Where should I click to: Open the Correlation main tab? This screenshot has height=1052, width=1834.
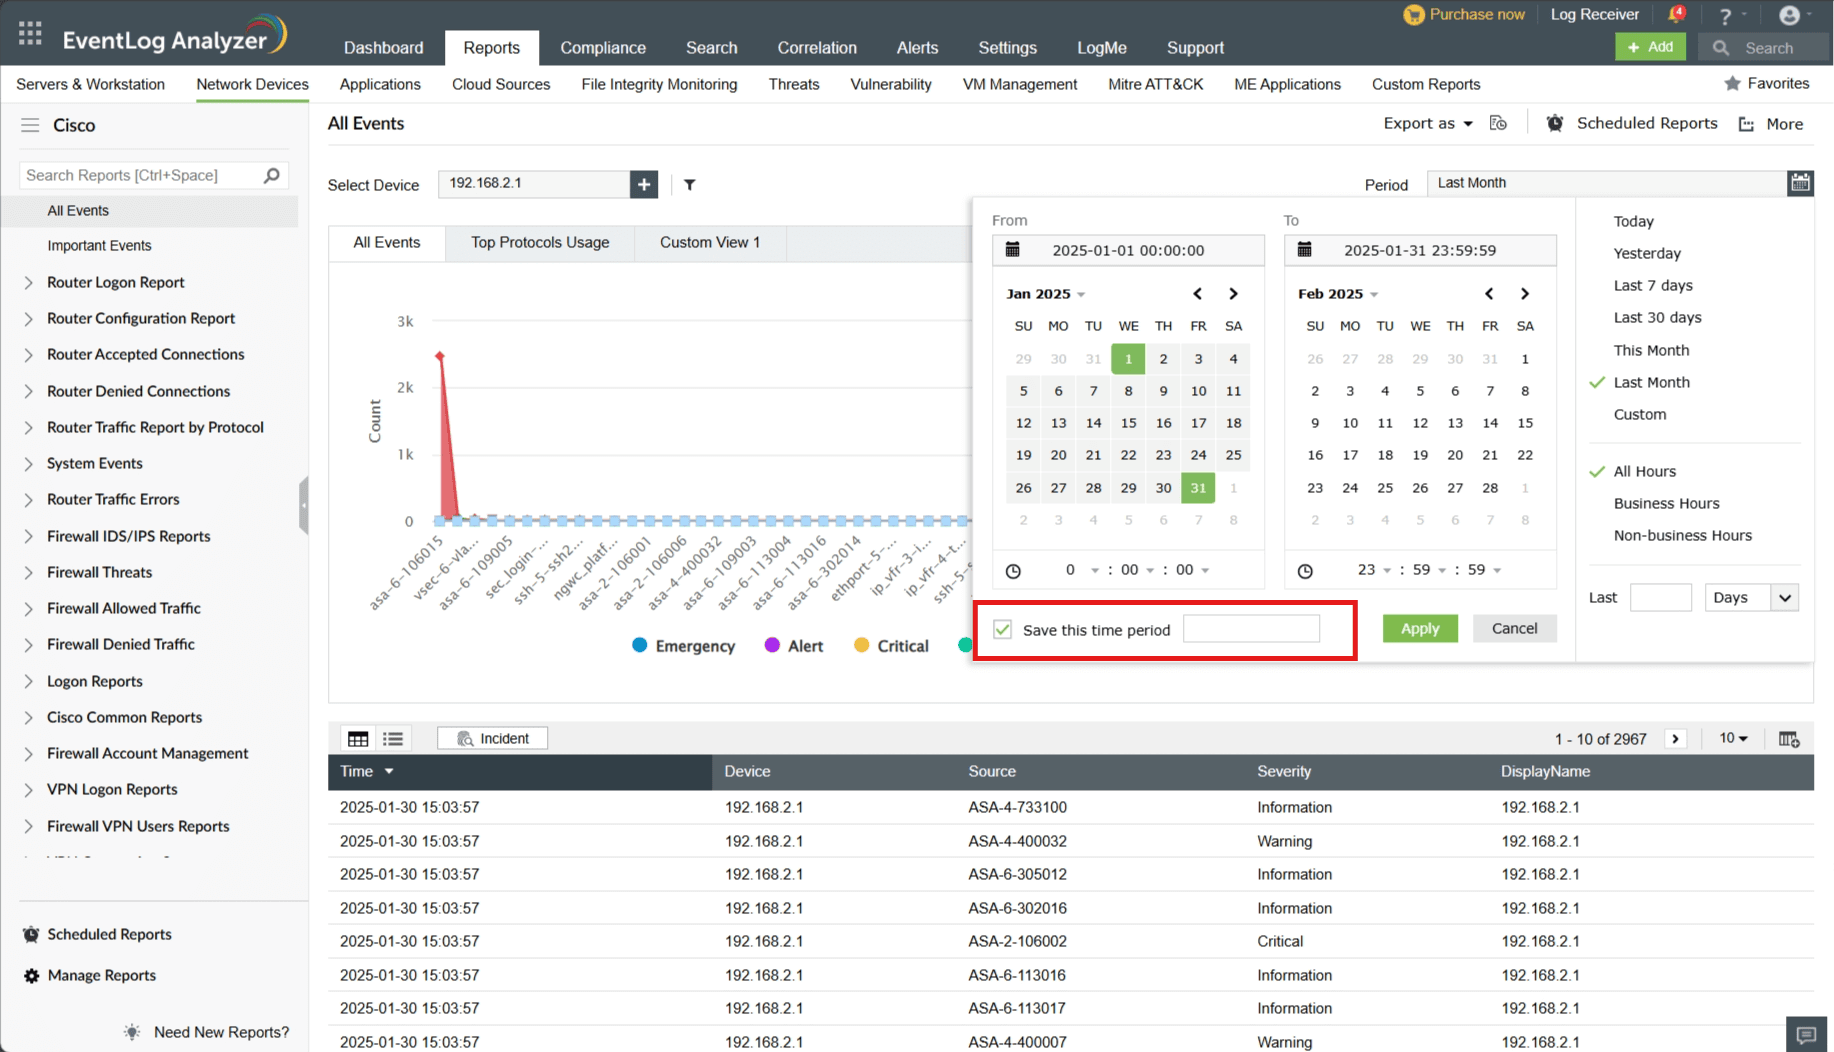817,48
